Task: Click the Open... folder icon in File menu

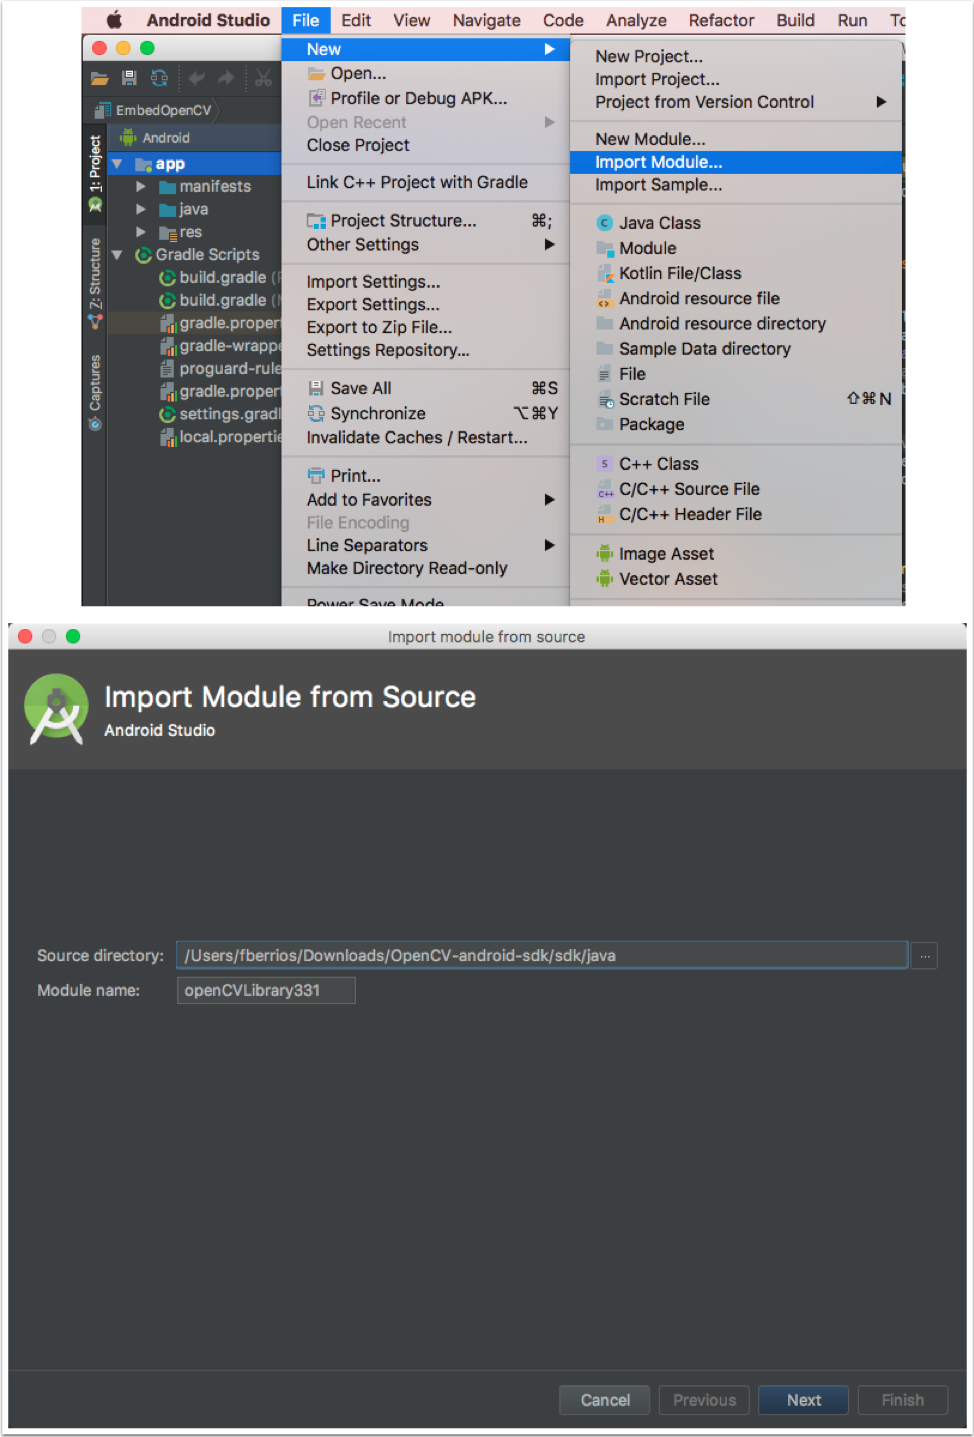Action: click(316, 73)
